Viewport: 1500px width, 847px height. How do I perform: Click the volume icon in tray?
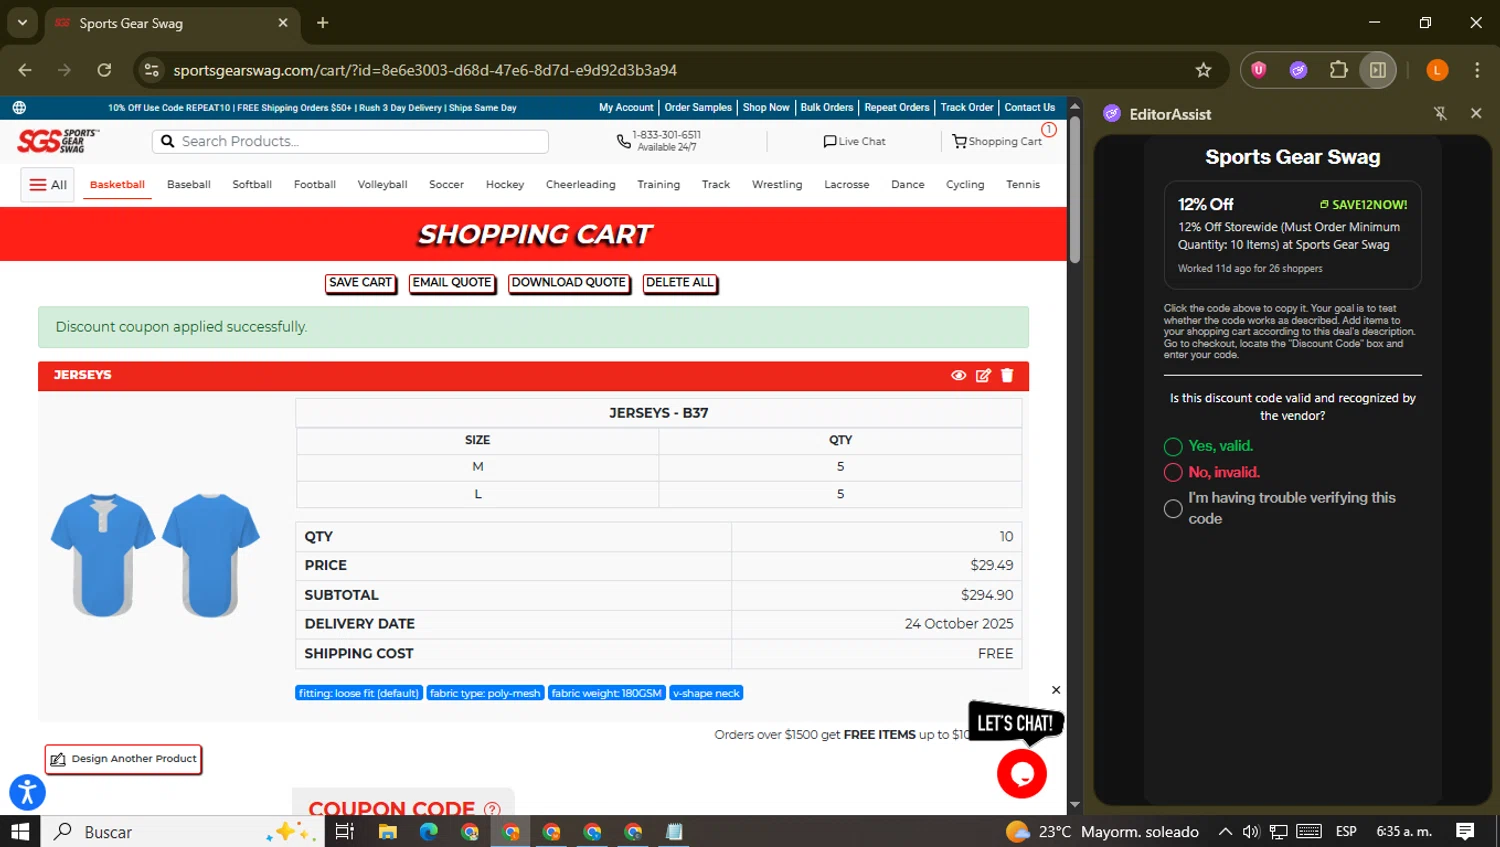point(1251,831)
